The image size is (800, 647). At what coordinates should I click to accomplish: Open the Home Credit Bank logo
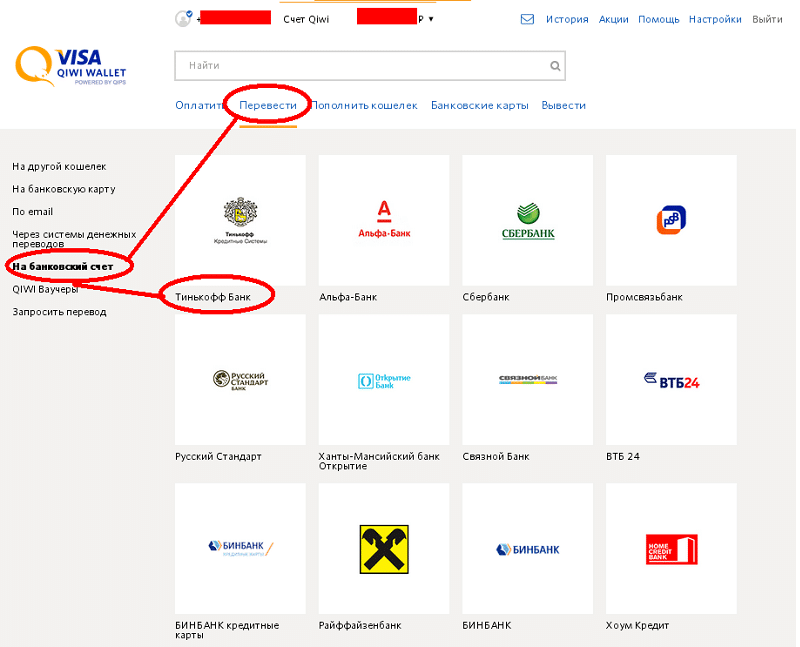(x=671, y=549)
